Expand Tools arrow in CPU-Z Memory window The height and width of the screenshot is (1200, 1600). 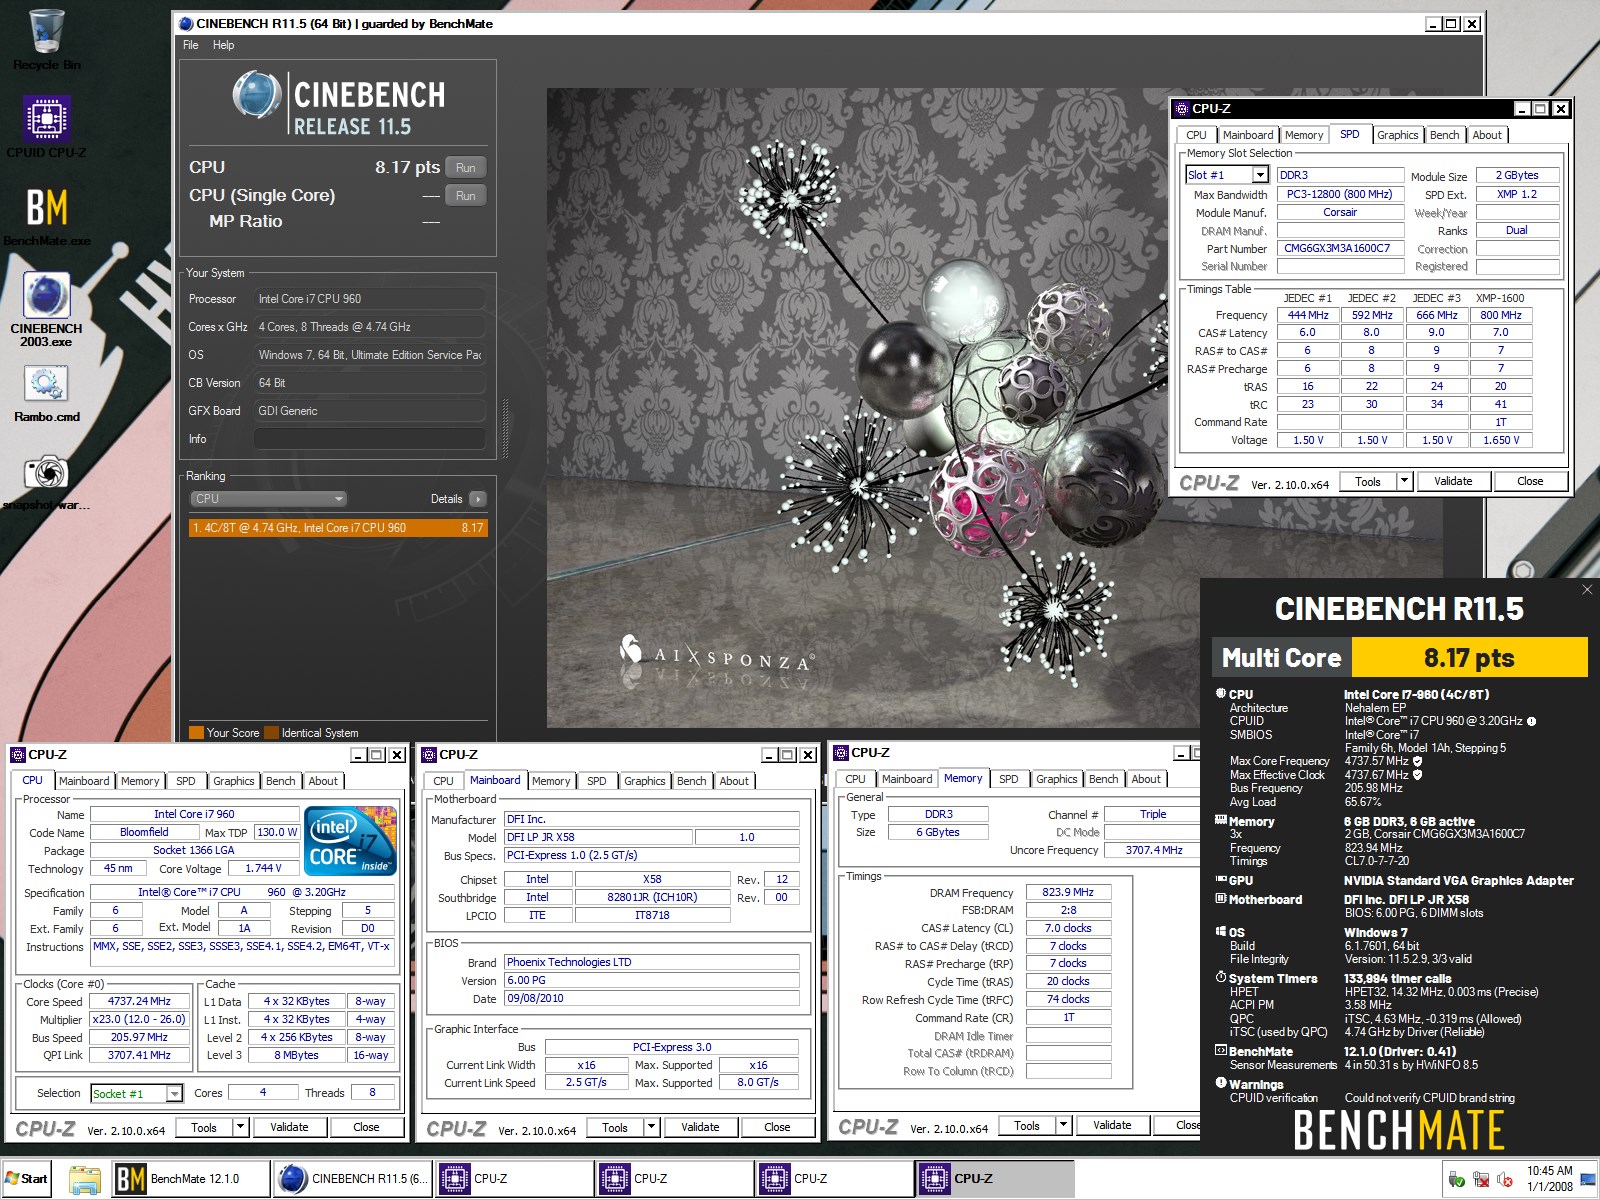coord(1063,1126)
